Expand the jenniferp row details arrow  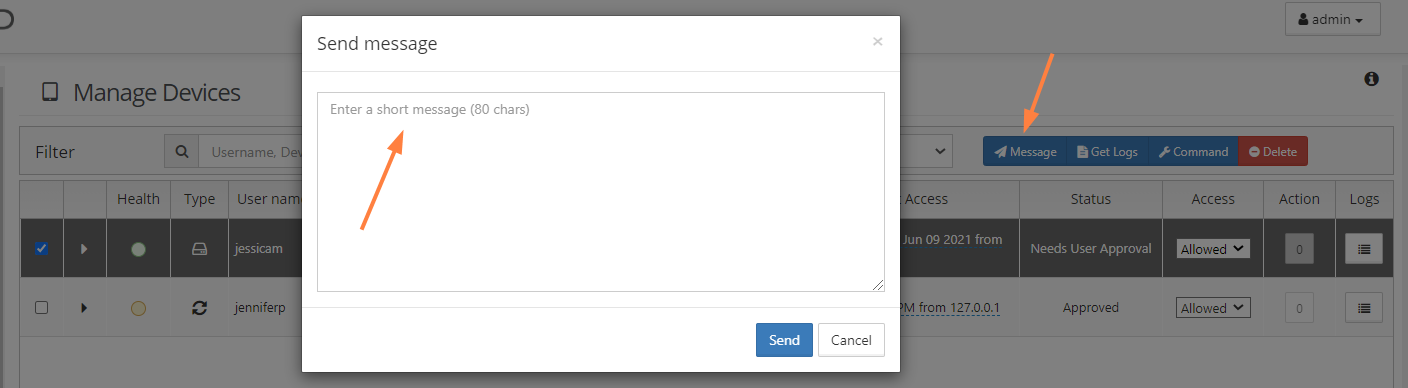coord(84,308)
